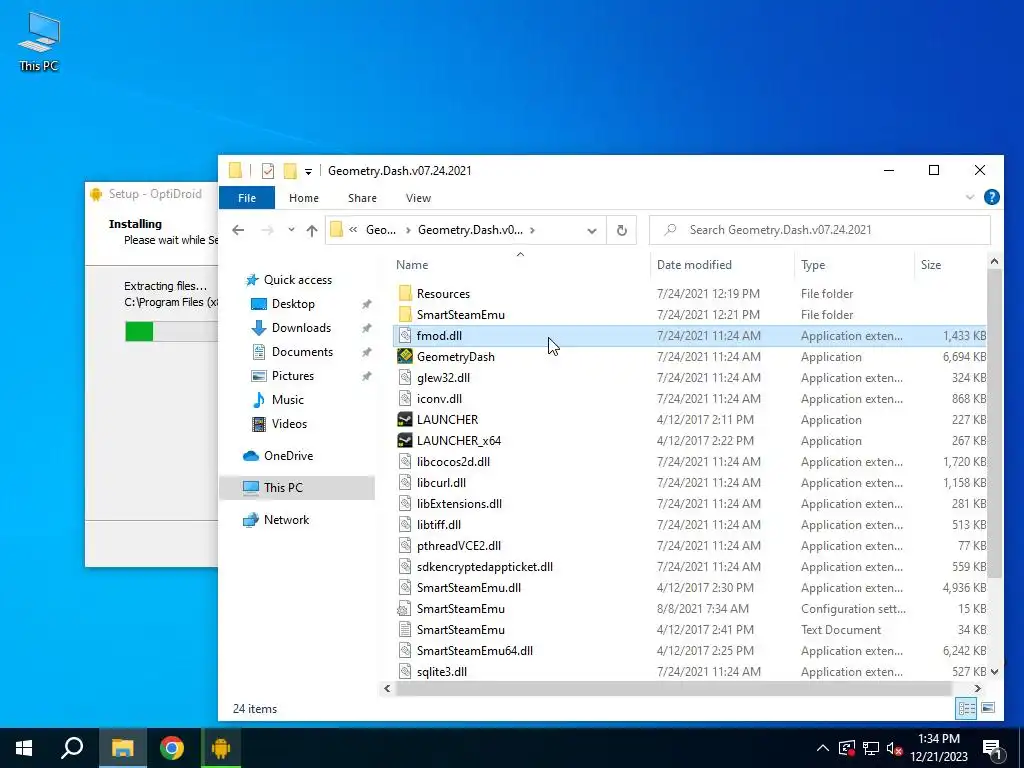Click the GeometryDash application icon
This screenshot has width=1024, height=768.
coord(405,357)
